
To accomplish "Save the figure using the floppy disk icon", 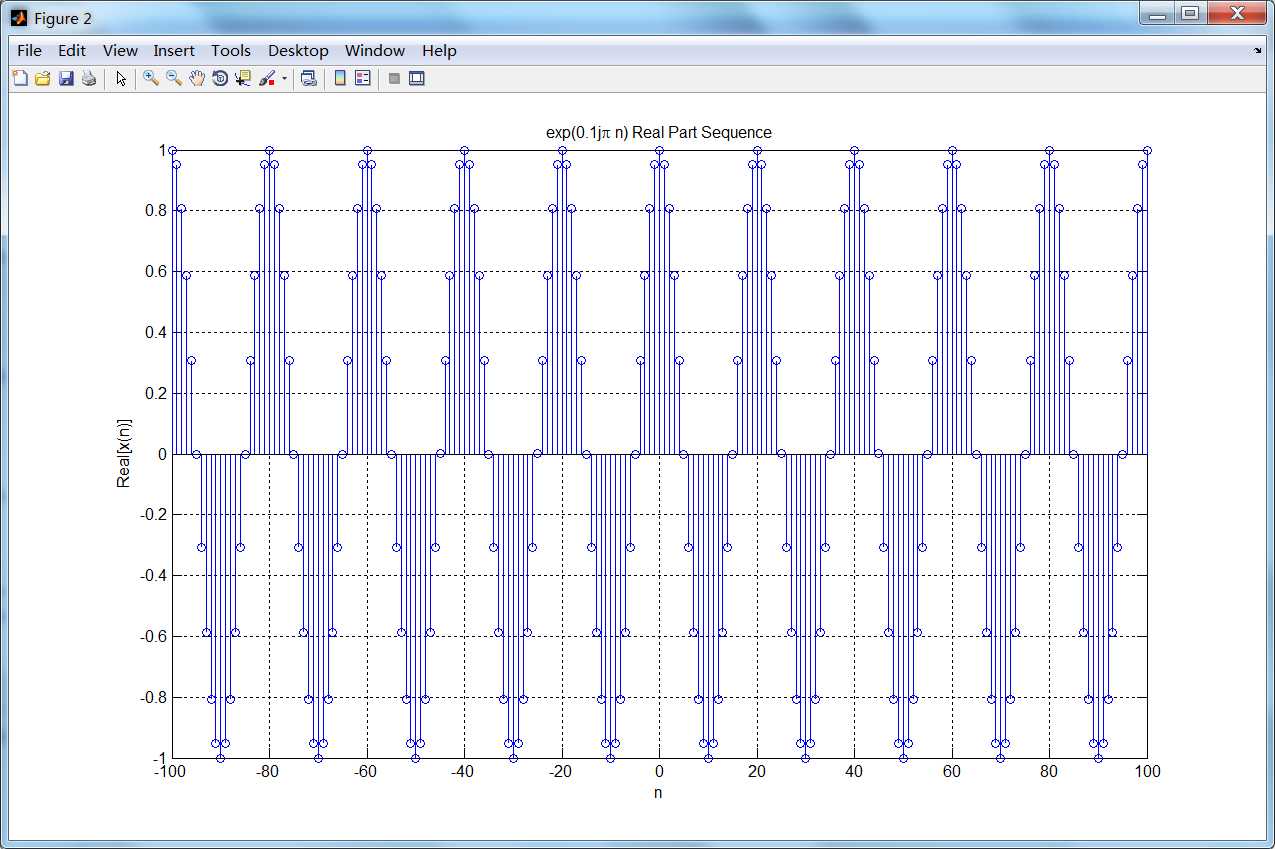I will (66, 78).
